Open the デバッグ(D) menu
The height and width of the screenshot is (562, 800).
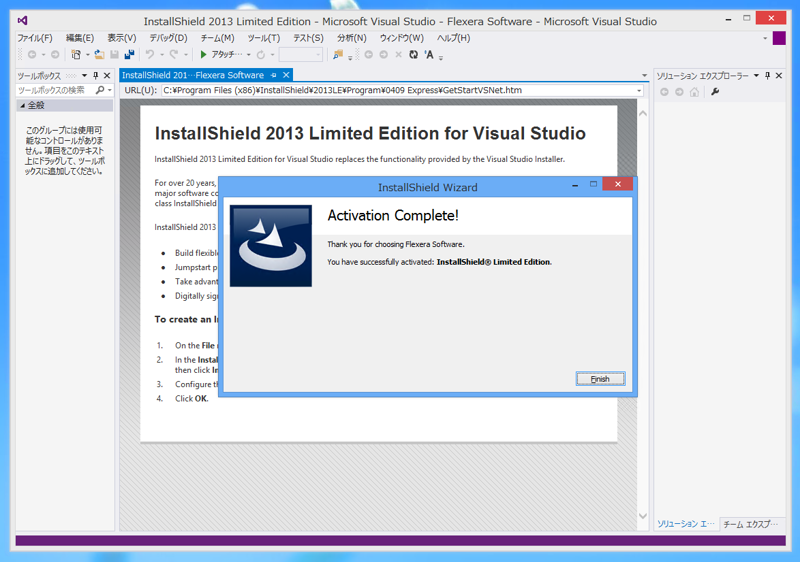(168, 38)
